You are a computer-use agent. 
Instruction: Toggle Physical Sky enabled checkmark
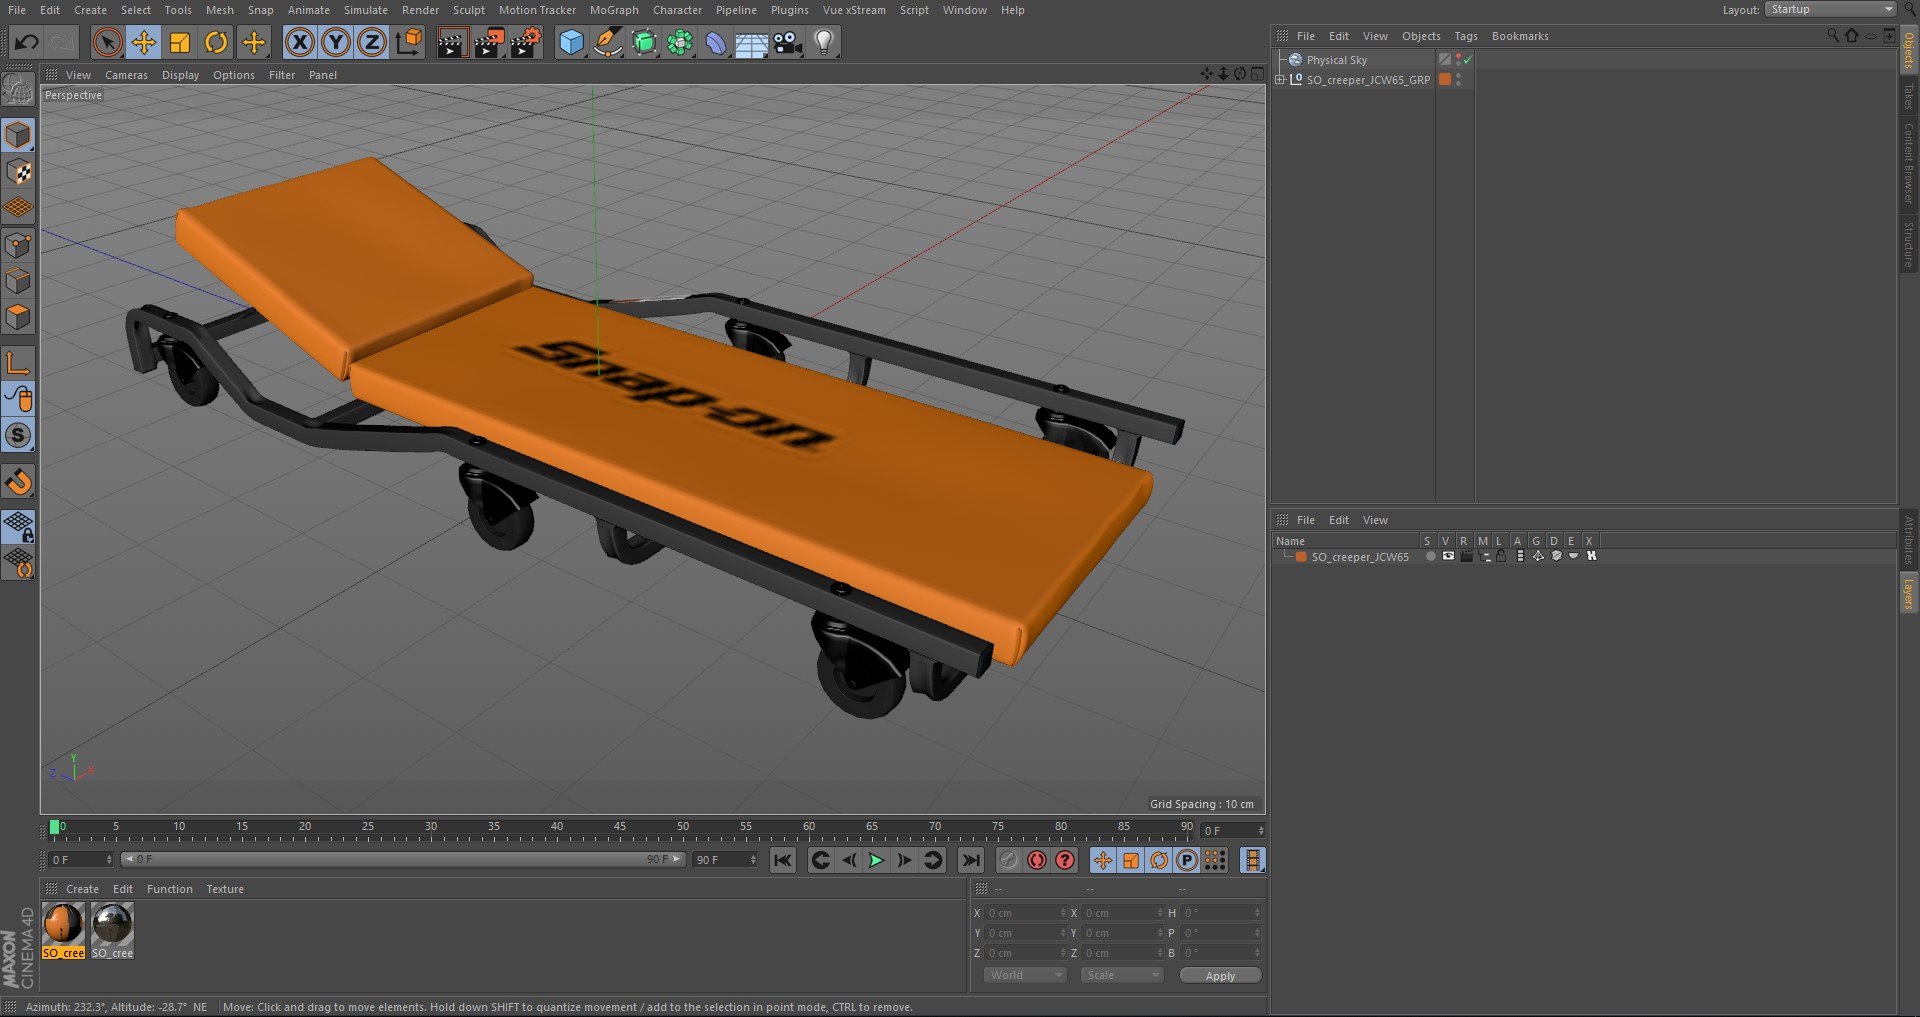(1467, 60)
